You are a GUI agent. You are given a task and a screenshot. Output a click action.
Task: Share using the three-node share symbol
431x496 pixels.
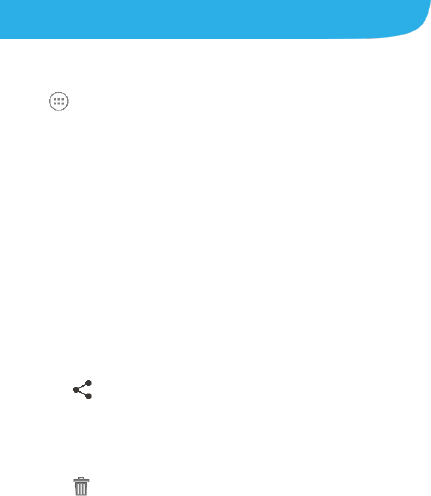coord(82,389)
